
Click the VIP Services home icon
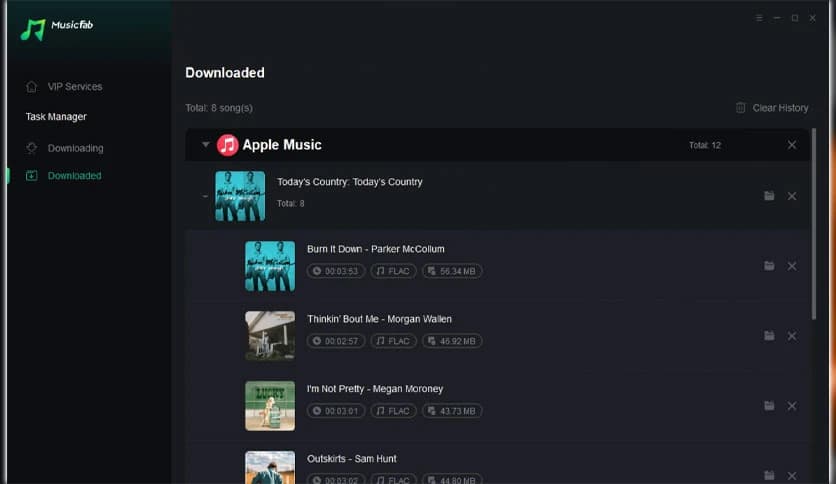(31, 86)
